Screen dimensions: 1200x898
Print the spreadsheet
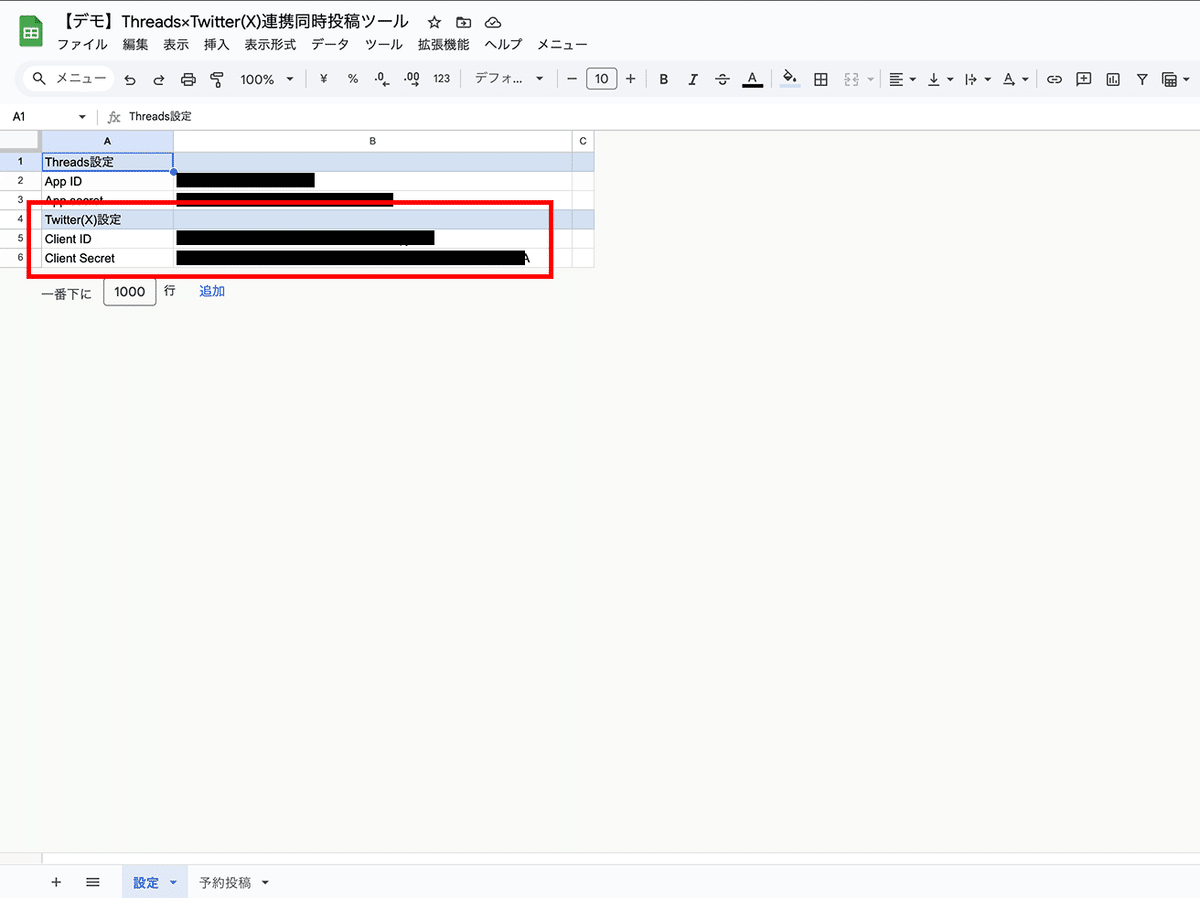tap(188, 79)
